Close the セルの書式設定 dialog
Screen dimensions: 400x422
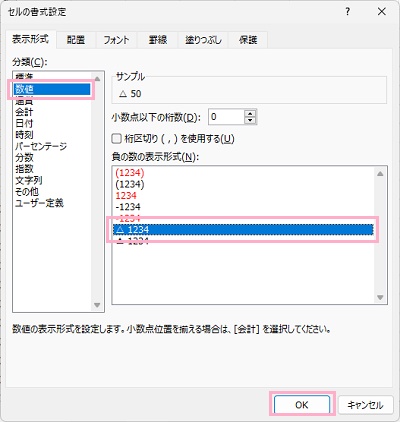382,12
